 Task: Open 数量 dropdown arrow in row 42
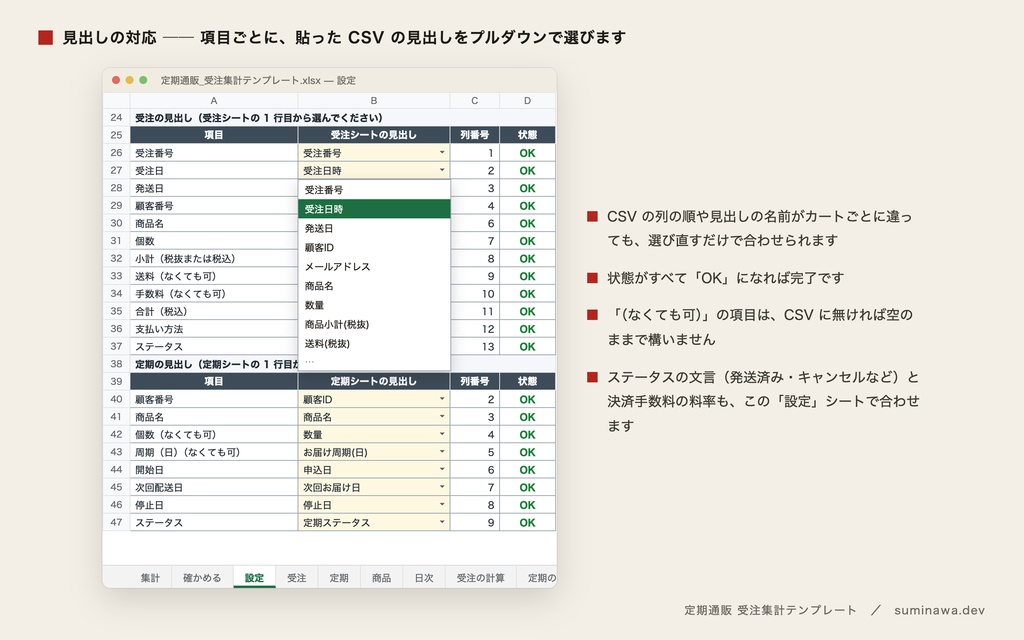[x=442, y=434]
